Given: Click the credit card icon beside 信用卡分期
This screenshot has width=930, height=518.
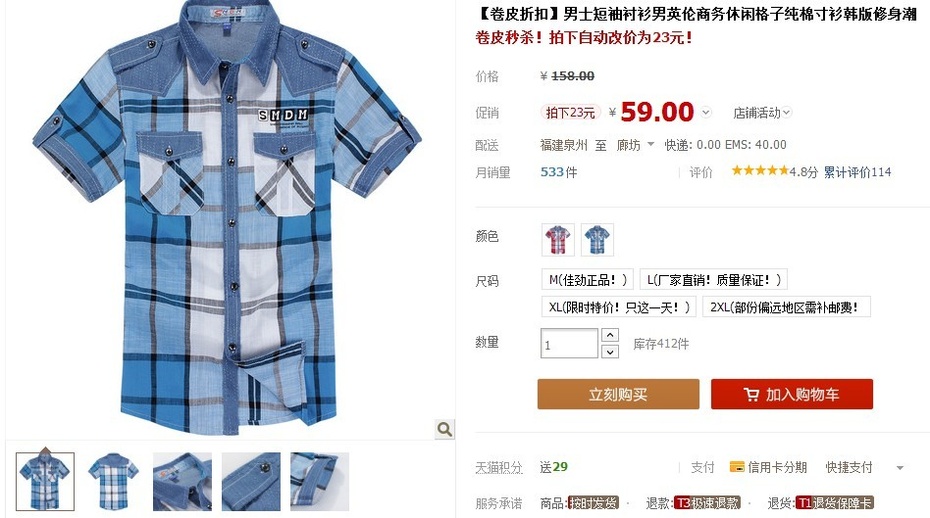Looking at the screenshot, I should pyautogui.click(x=737, y=467).
